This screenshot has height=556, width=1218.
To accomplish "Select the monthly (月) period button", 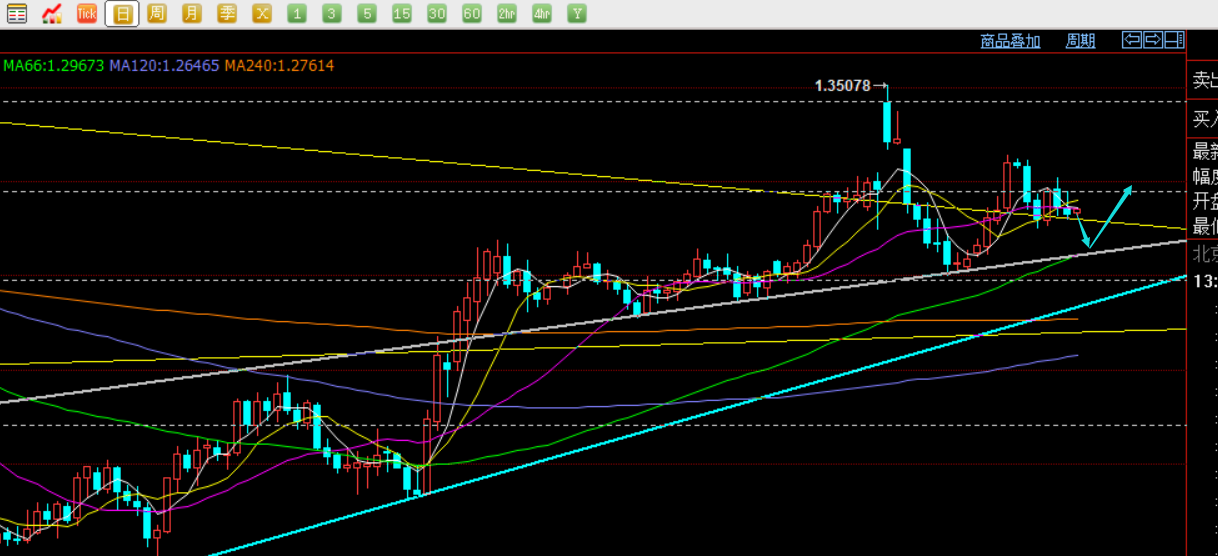I will (192, 14).
